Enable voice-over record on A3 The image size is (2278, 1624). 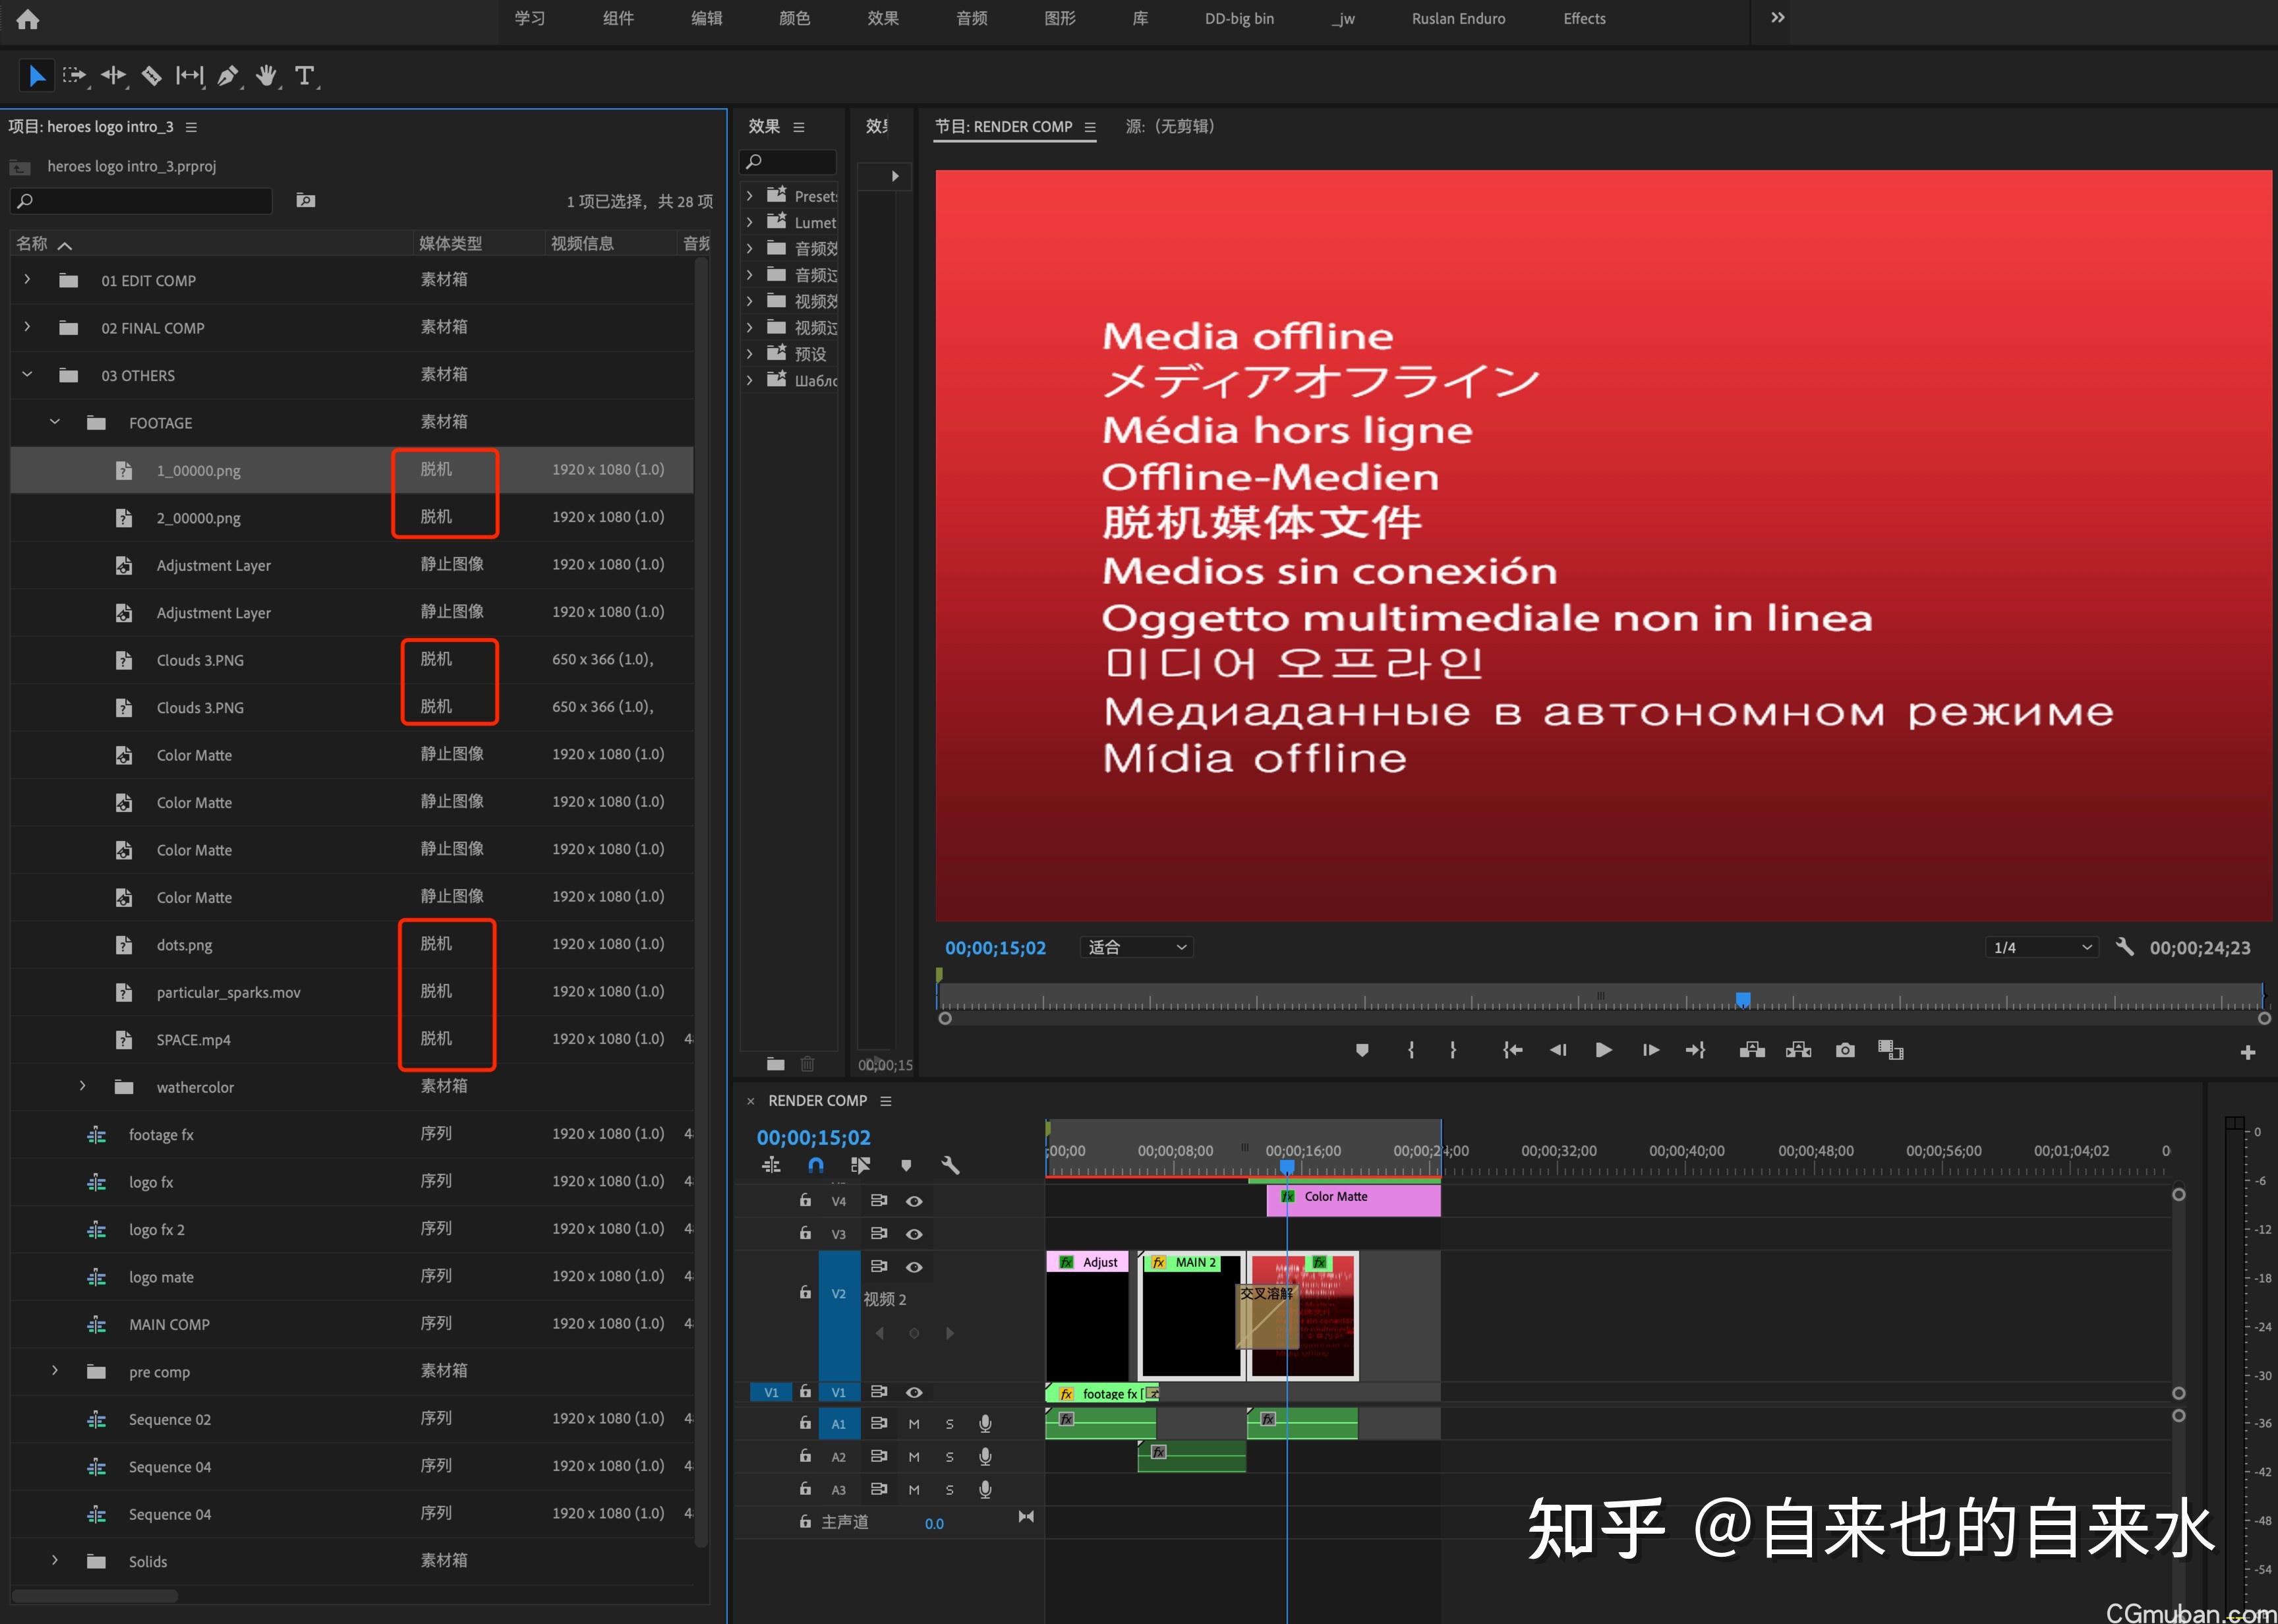coord(985,1489)
